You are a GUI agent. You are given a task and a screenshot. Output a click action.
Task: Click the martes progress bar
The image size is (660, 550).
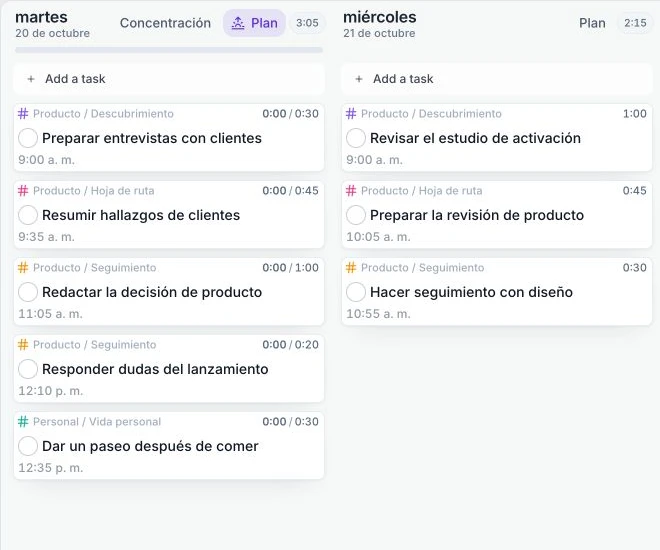point(169,50)
